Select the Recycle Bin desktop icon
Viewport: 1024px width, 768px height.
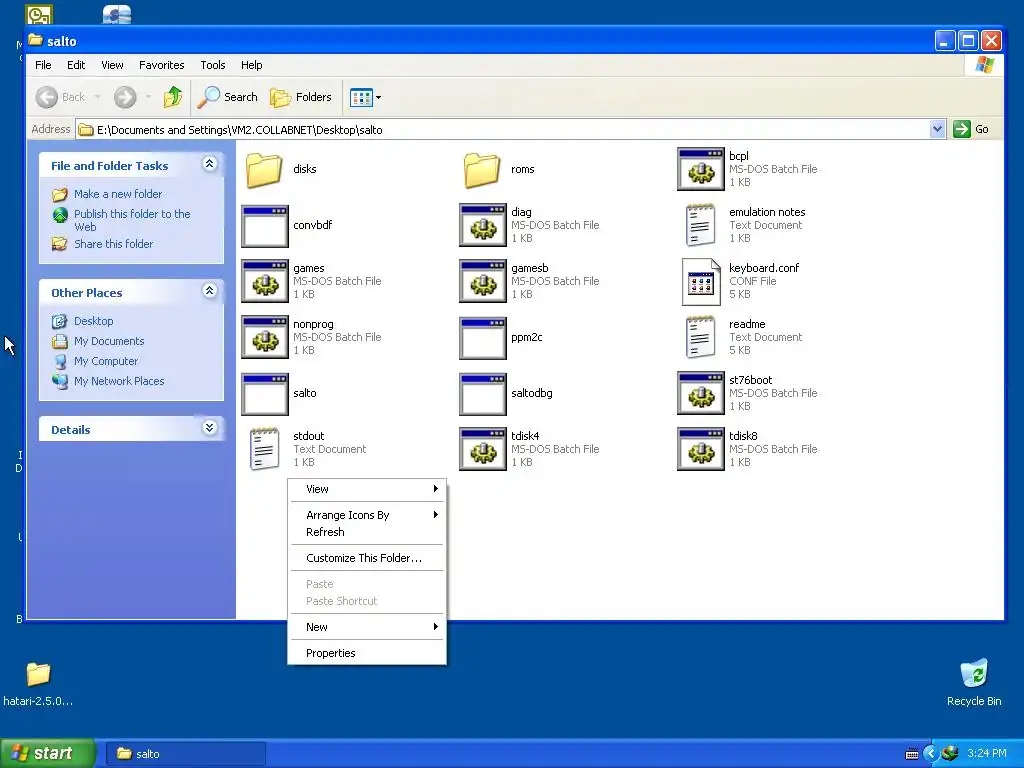[x=974, y=684]
